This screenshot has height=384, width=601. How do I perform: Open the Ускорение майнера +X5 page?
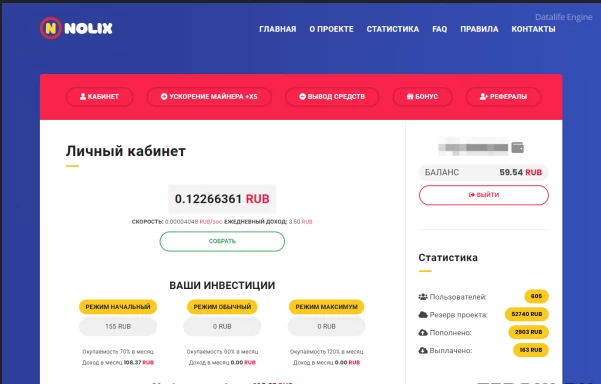(x=209, y=97)
